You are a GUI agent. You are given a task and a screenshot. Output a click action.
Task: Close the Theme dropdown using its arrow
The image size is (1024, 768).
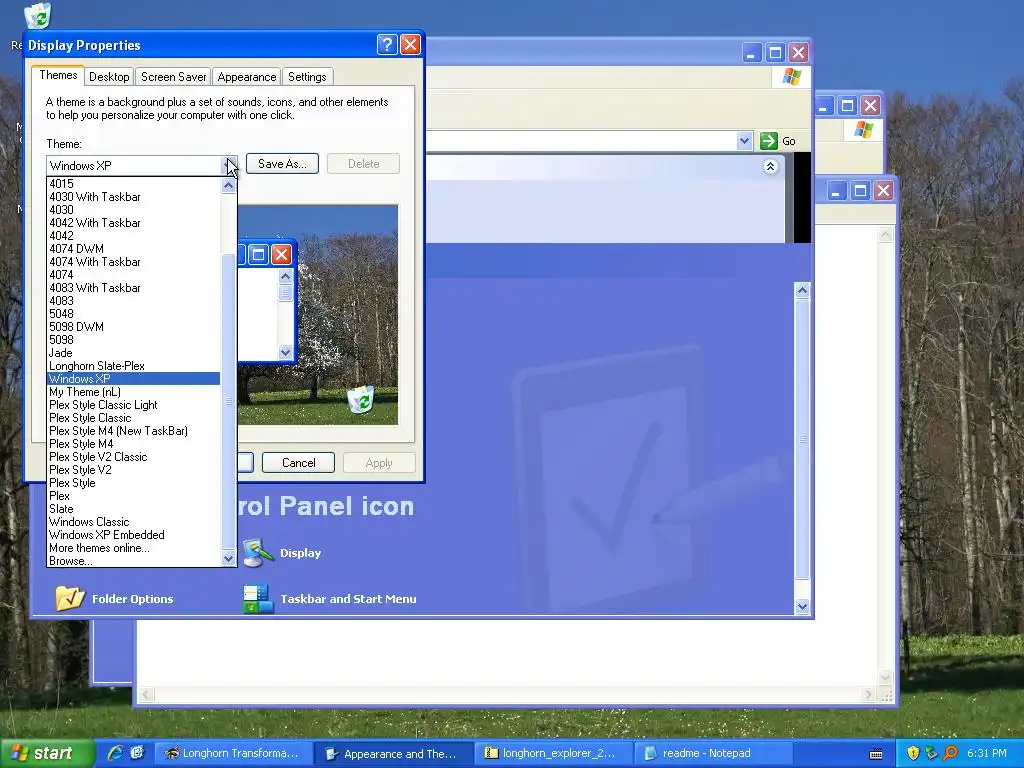229,165
